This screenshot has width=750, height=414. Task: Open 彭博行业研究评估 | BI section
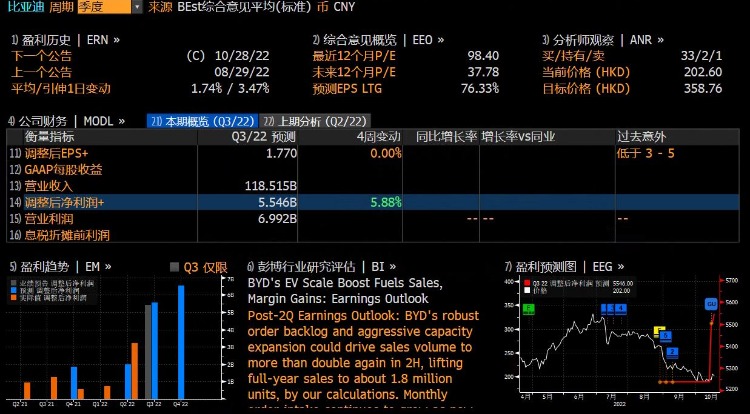click(321, 267)
